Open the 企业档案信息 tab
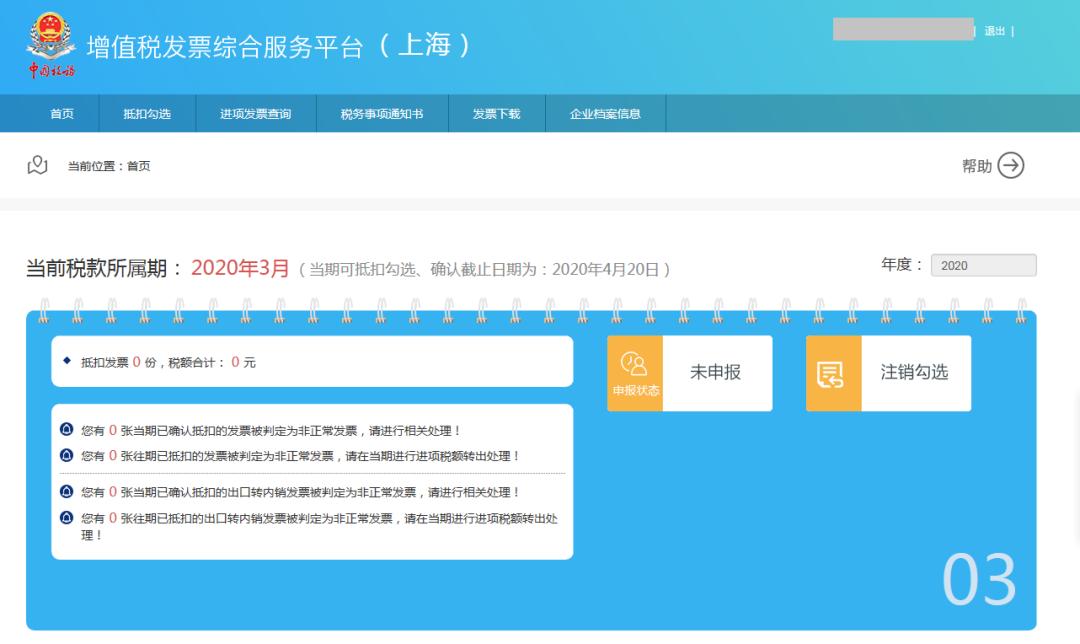The image size is (1080, 644). pos(605,114)
